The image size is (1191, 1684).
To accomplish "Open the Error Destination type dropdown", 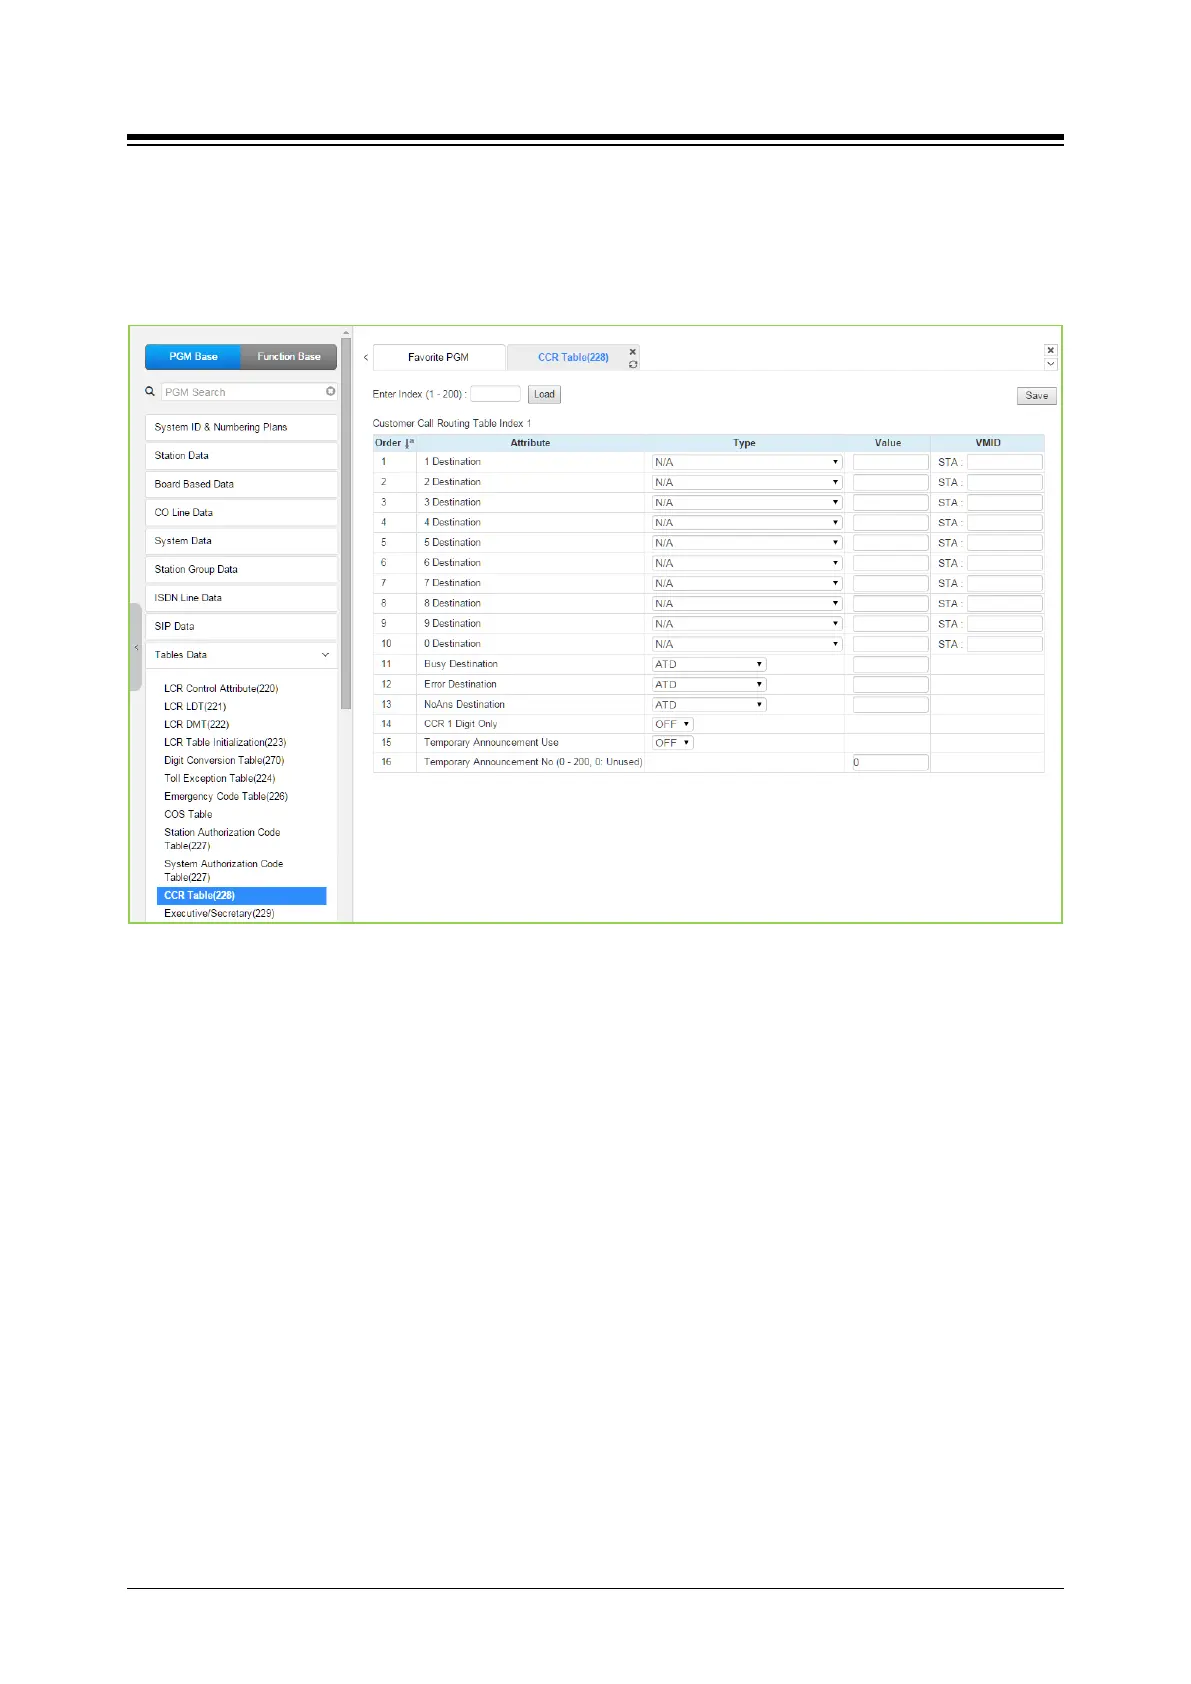I will [x=709, y=684].
